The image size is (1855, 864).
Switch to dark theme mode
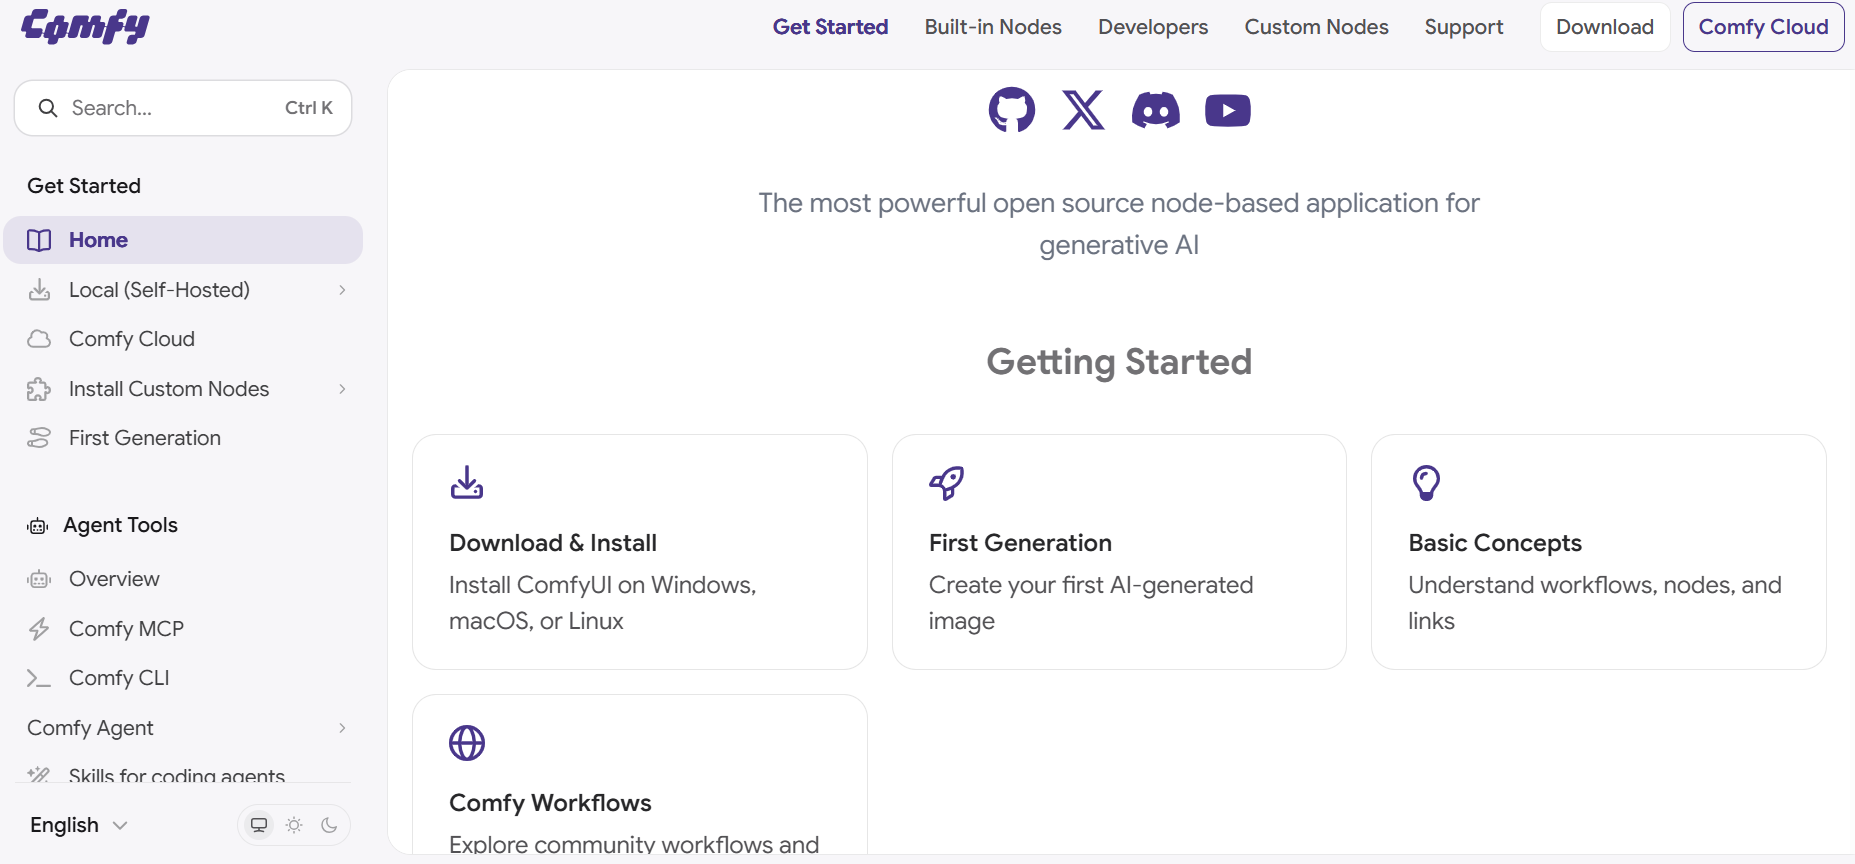pyautogui.click(x=329, y=825)
